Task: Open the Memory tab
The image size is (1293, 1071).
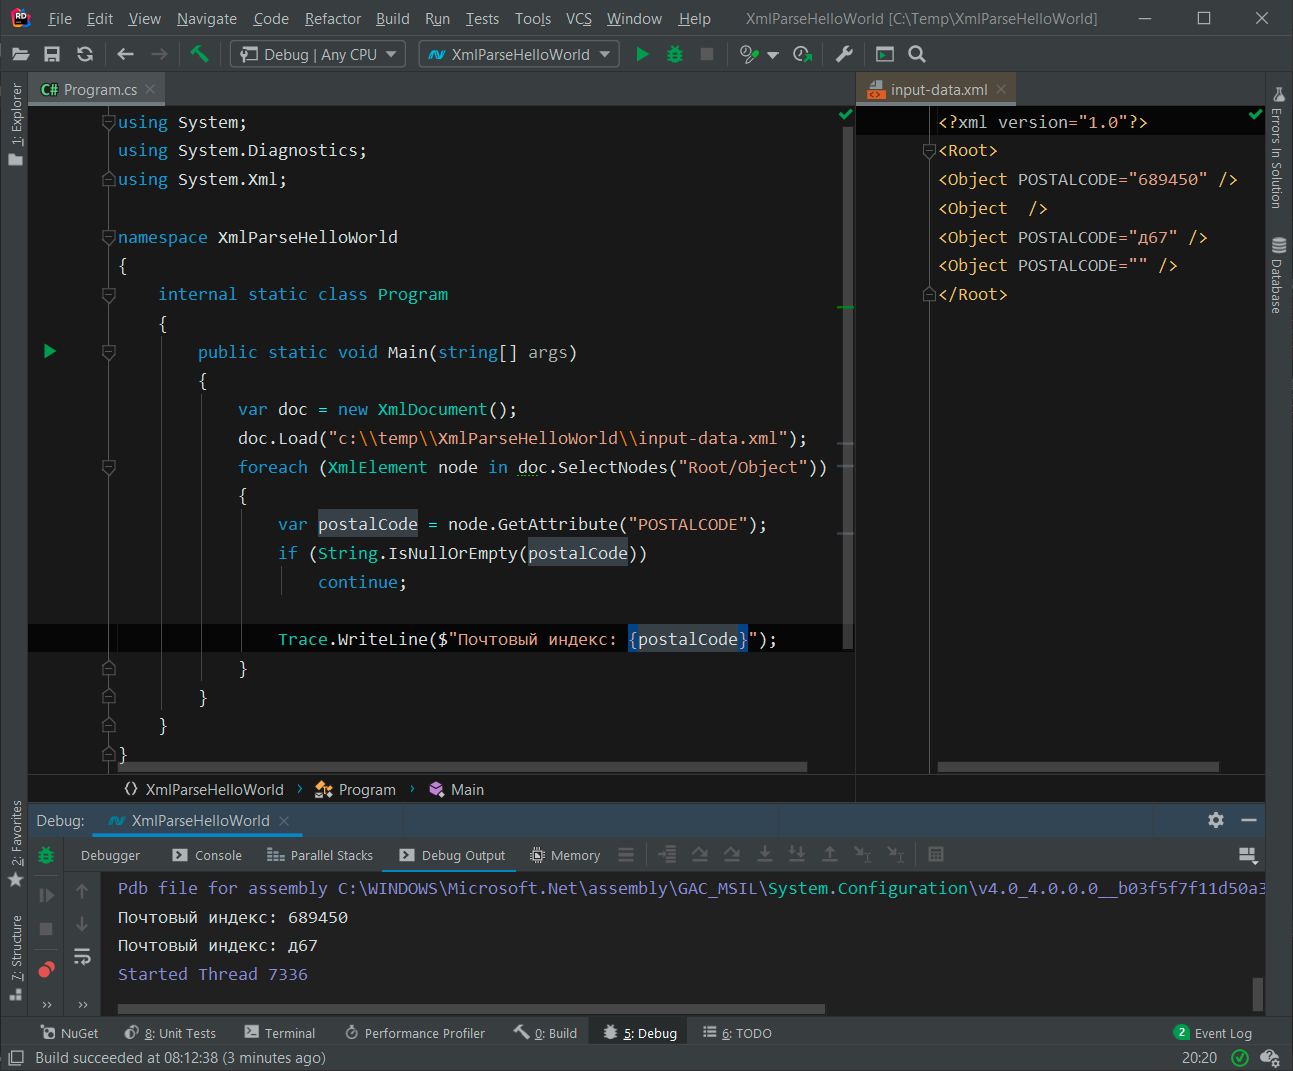Action: click(565, 855)
